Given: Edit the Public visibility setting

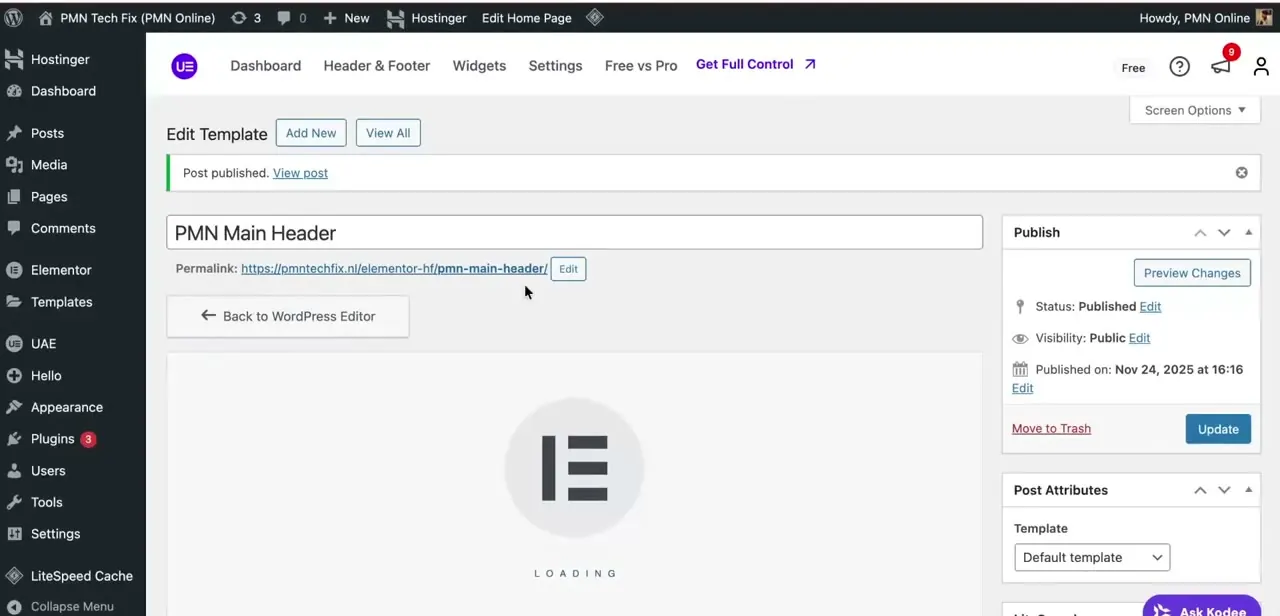Looking at the screenshot, I should point(1139,338).
